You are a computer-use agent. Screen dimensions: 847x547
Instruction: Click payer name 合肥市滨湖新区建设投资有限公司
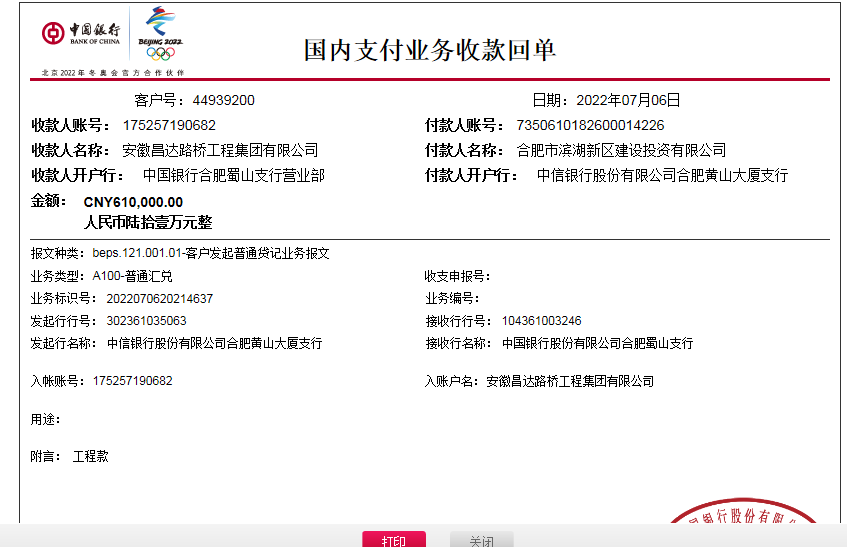click(620, 150)
